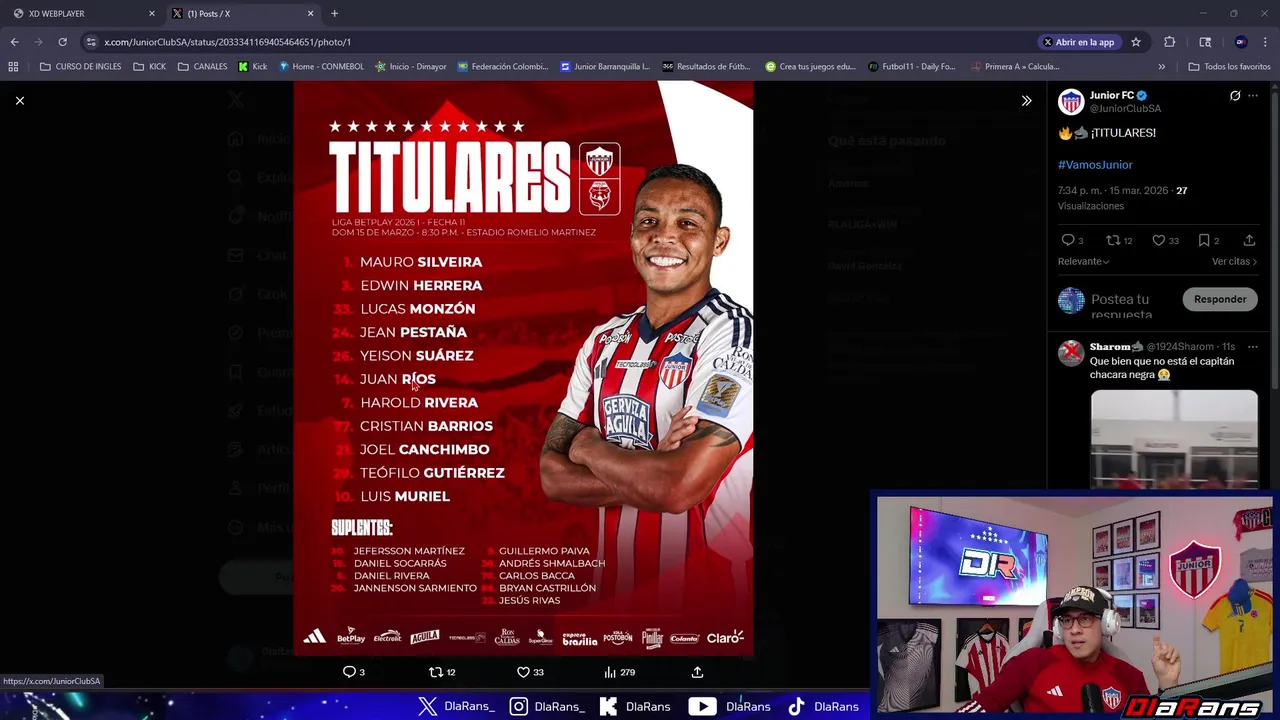
Task: Open the image thumbnail in Sharom's reply
Action: tap(1174, 438)
